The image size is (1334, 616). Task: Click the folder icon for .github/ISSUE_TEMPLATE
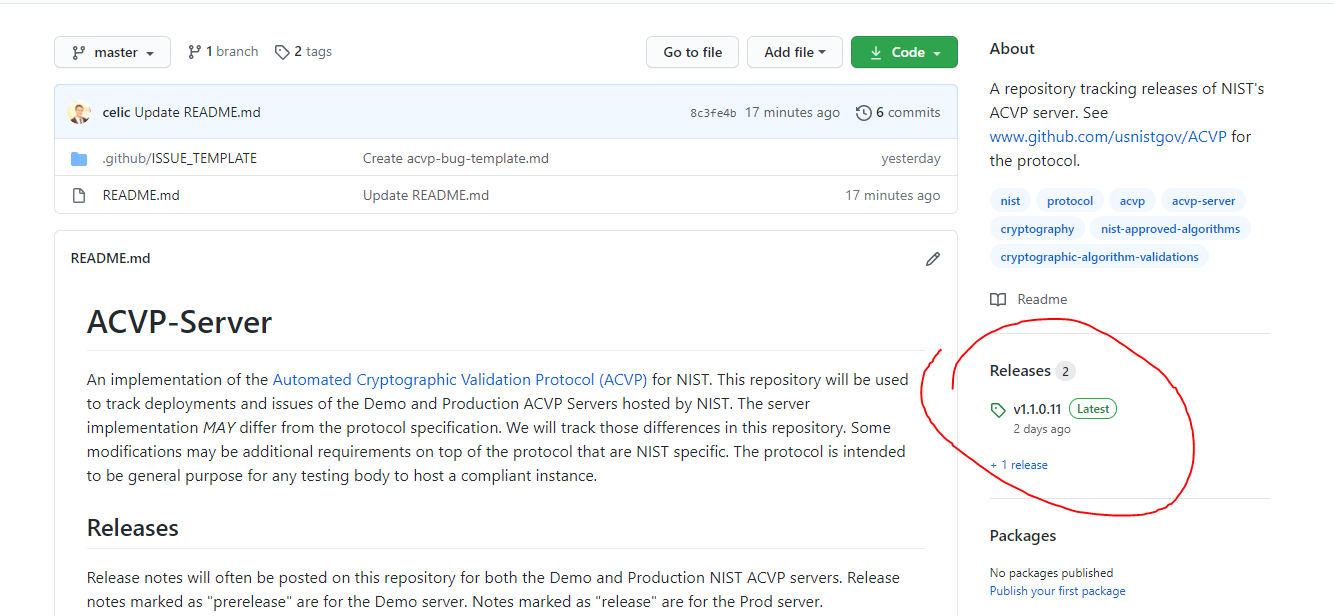click(80, 157)
